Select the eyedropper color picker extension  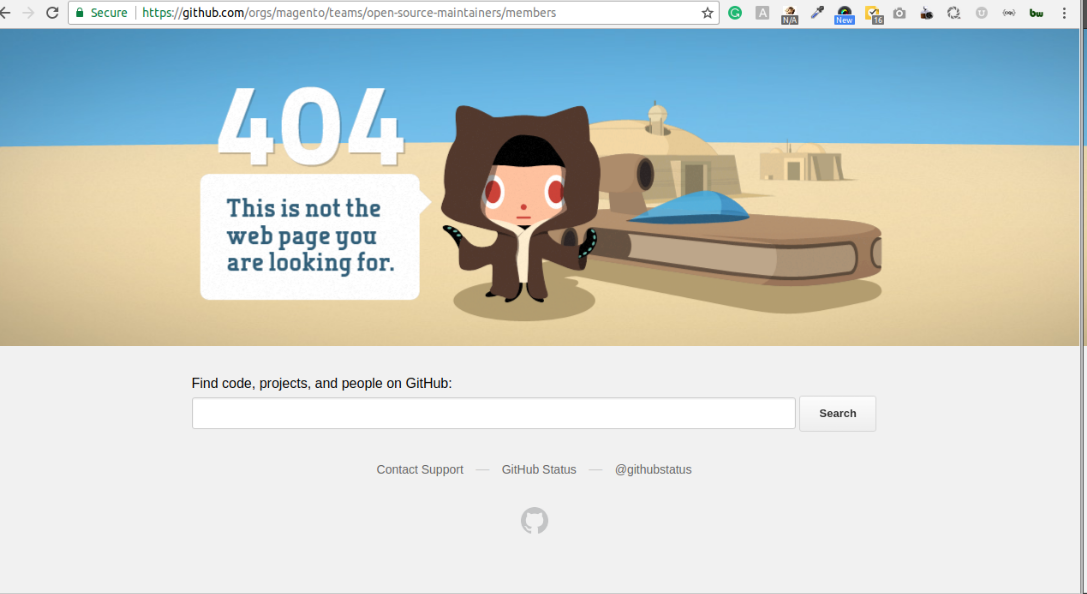tap(817, 12)
